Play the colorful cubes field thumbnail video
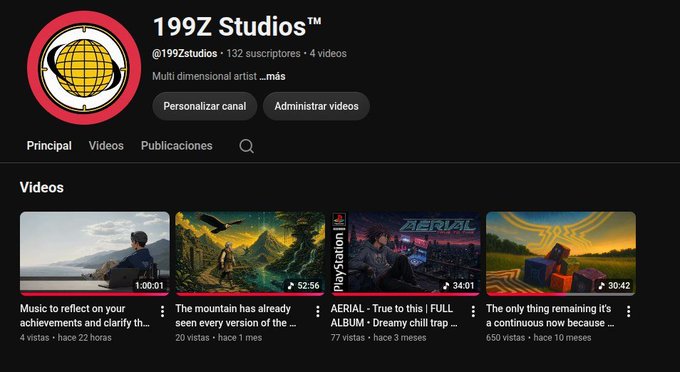This screenshot has width=680, height=372. pos(561,253)
